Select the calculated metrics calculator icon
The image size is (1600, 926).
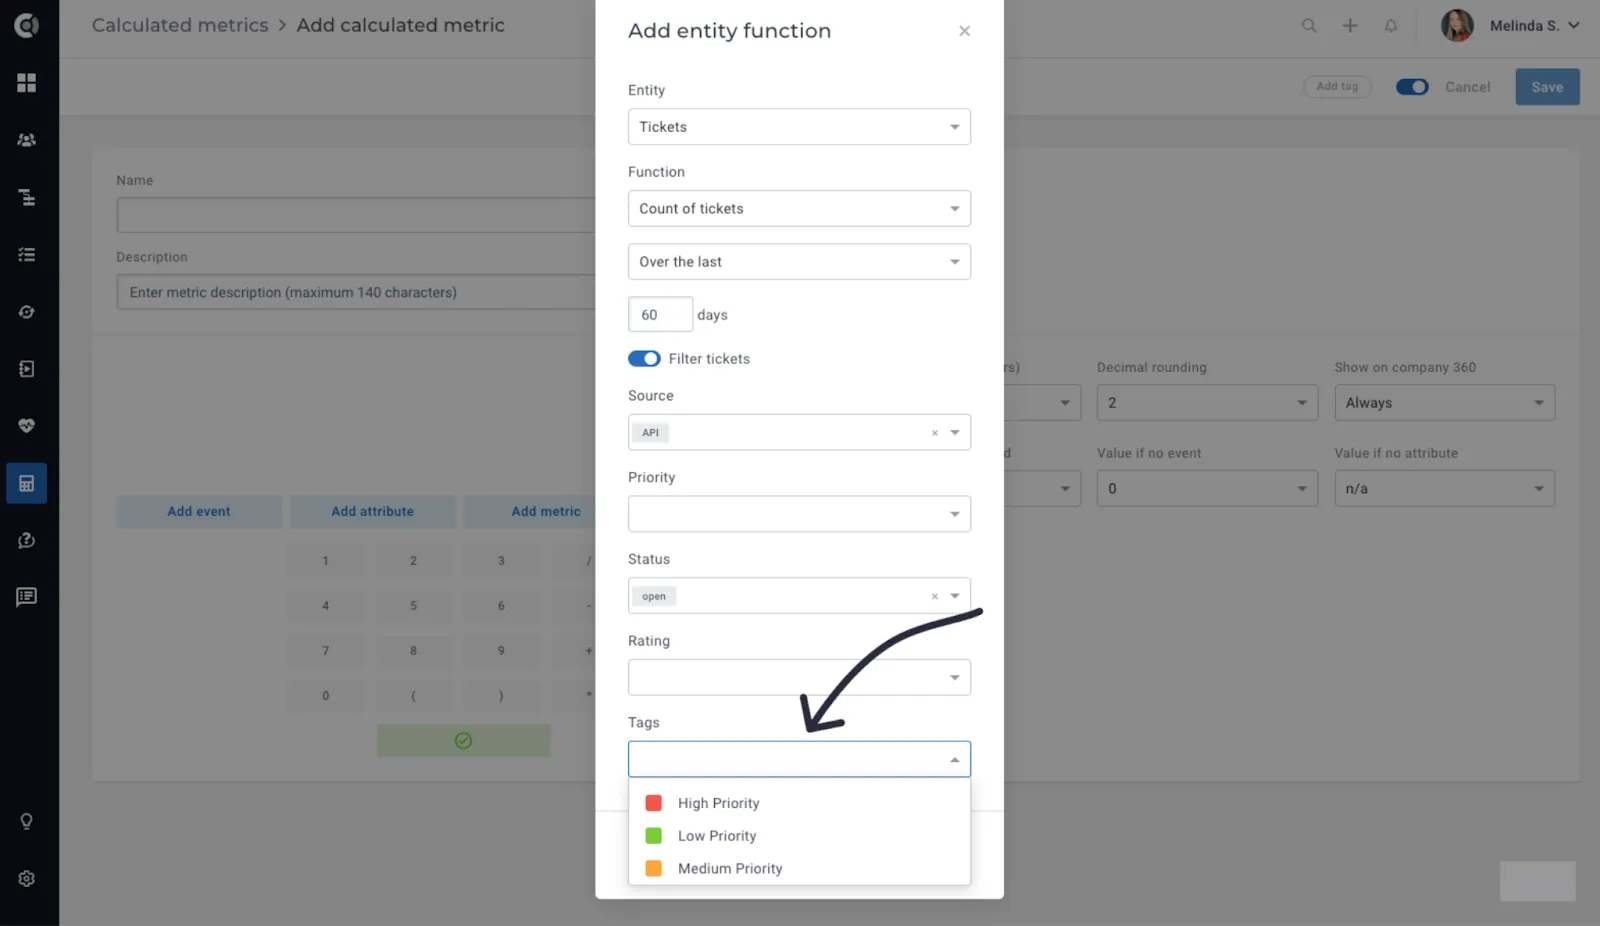pyautogui.click(x=27, y=483)
